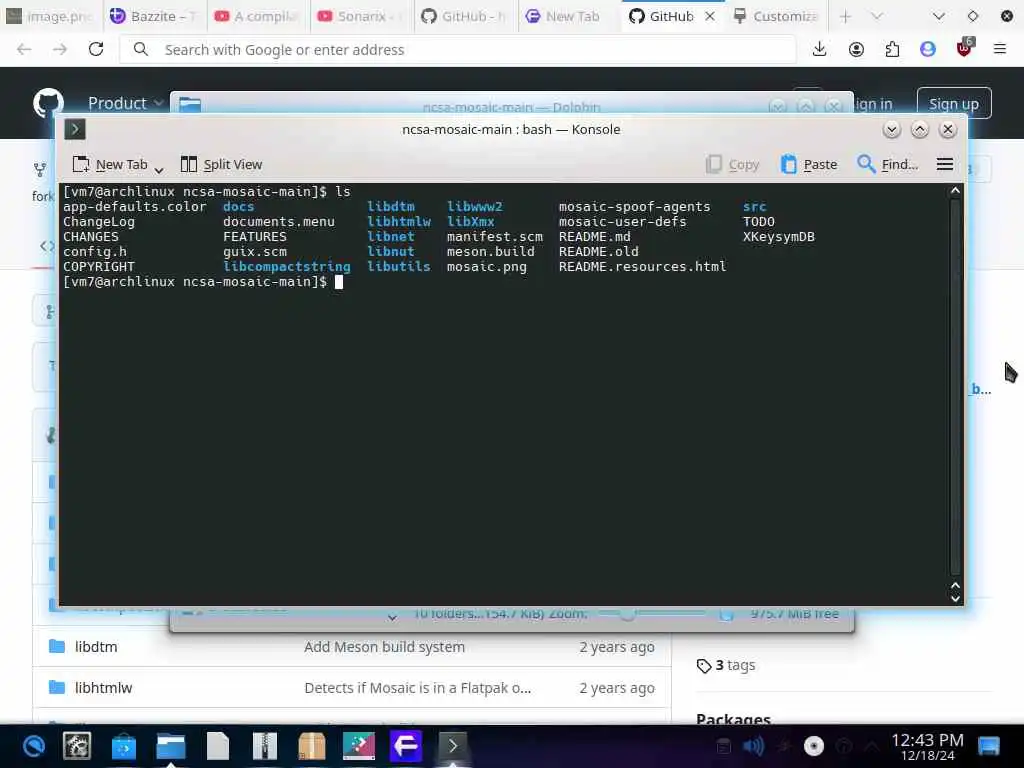Open the Konsole hamburger menu
The image size is (1024, 768).
point(944,165)
